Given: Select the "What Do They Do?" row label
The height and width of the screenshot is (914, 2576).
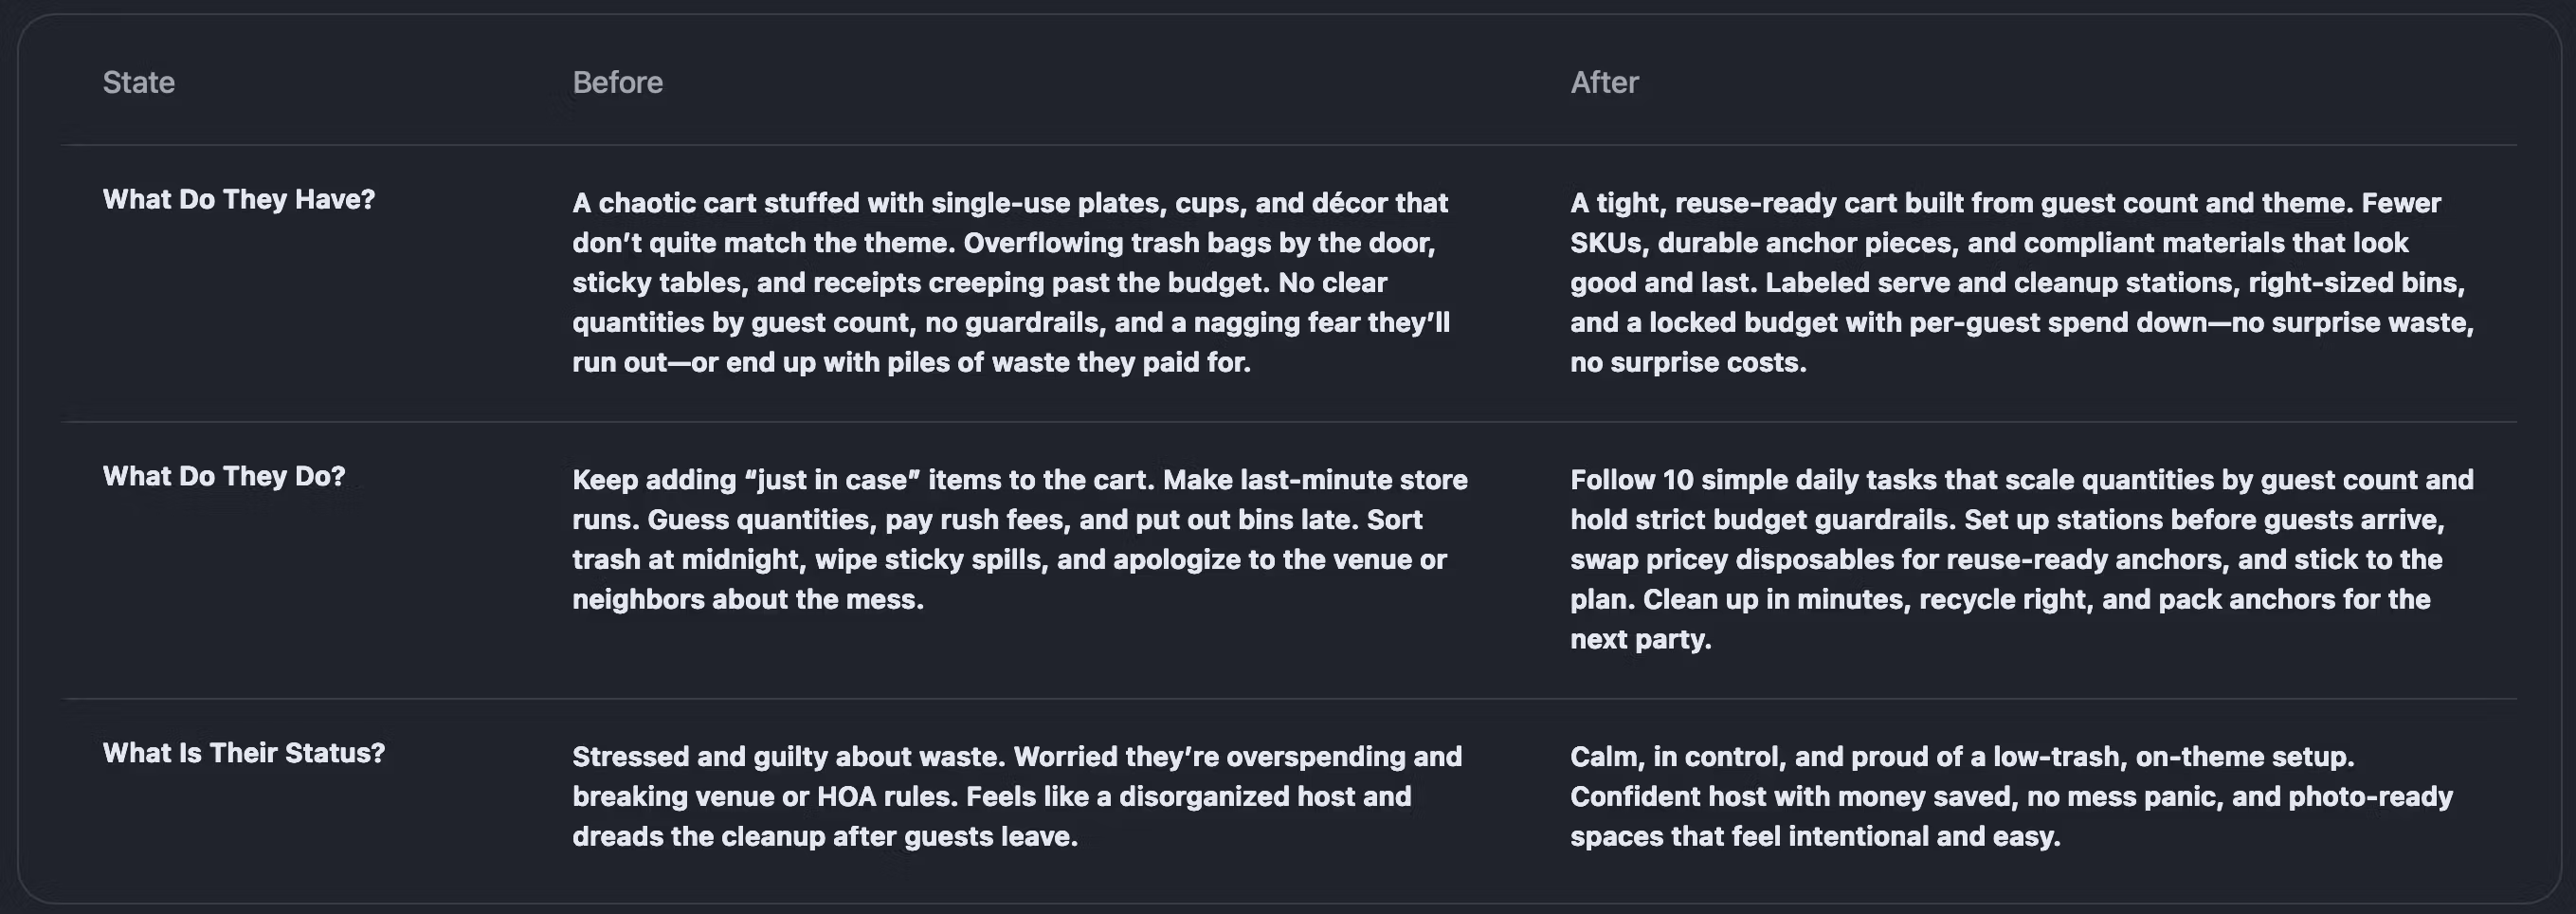Looking at the screenshot, I should [223, 476].
